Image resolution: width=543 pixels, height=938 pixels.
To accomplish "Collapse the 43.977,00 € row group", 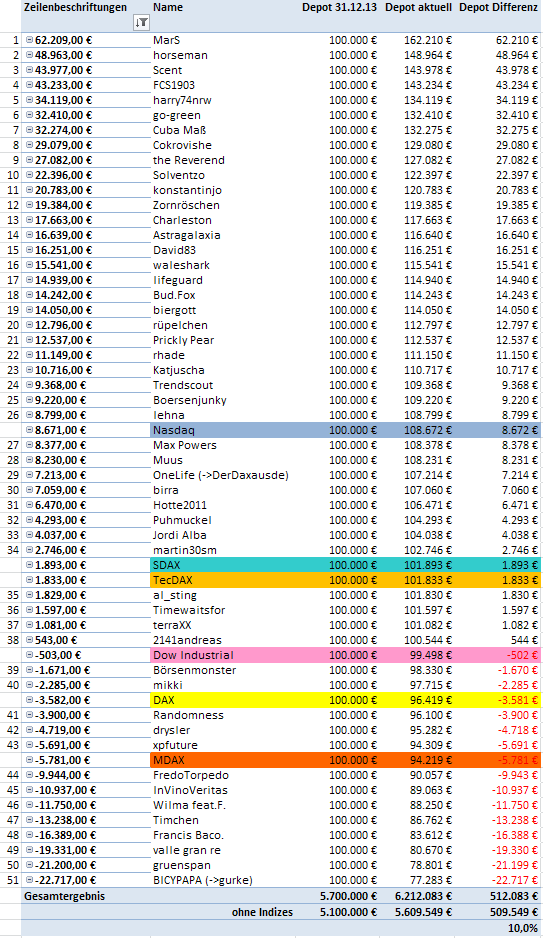I will pos(29,70).
